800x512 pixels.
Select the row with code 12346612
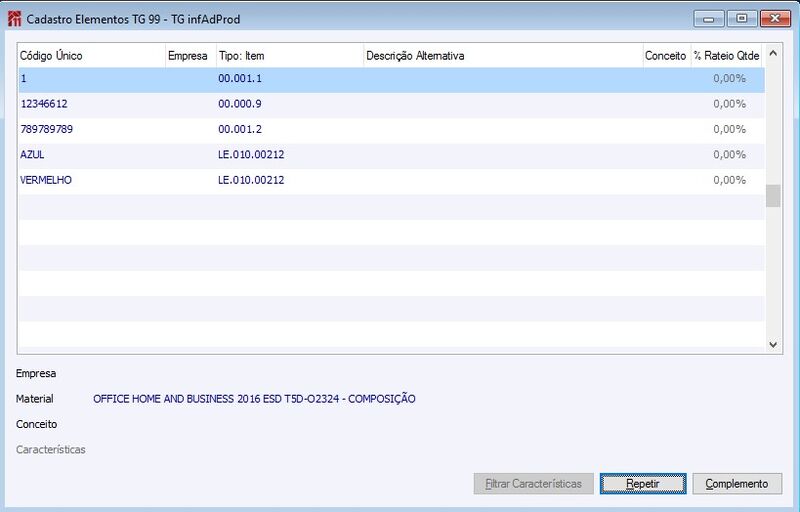coord(391,105)
